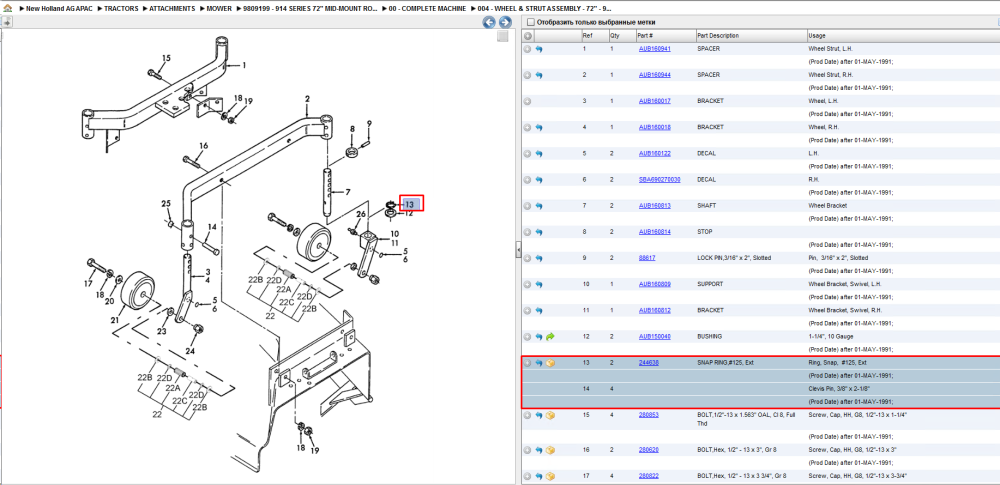Open part number AUB160944 link

point(654,75)
